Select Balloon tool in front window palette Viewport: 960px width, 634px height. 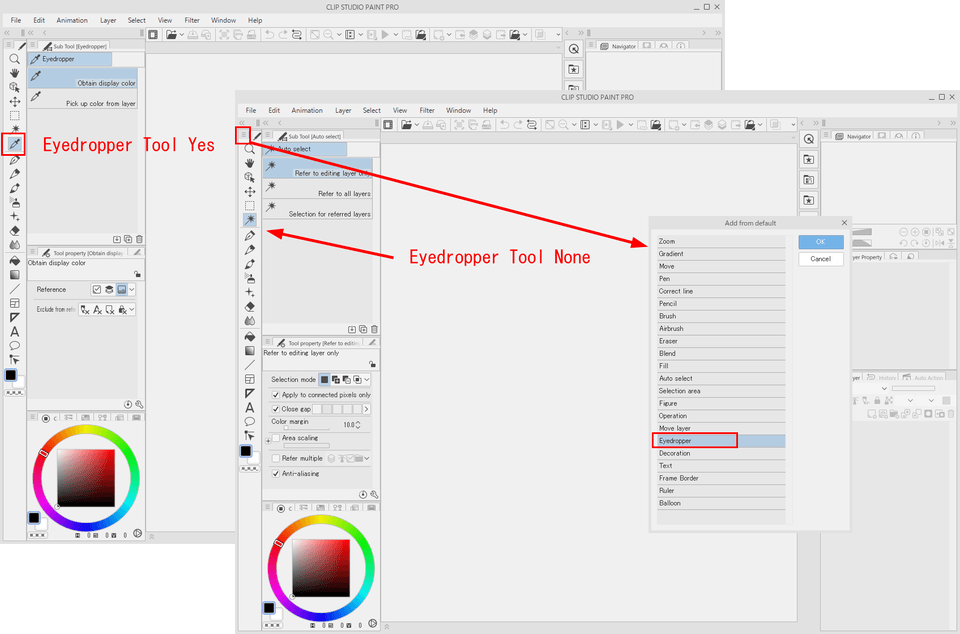tap(249, 422)
